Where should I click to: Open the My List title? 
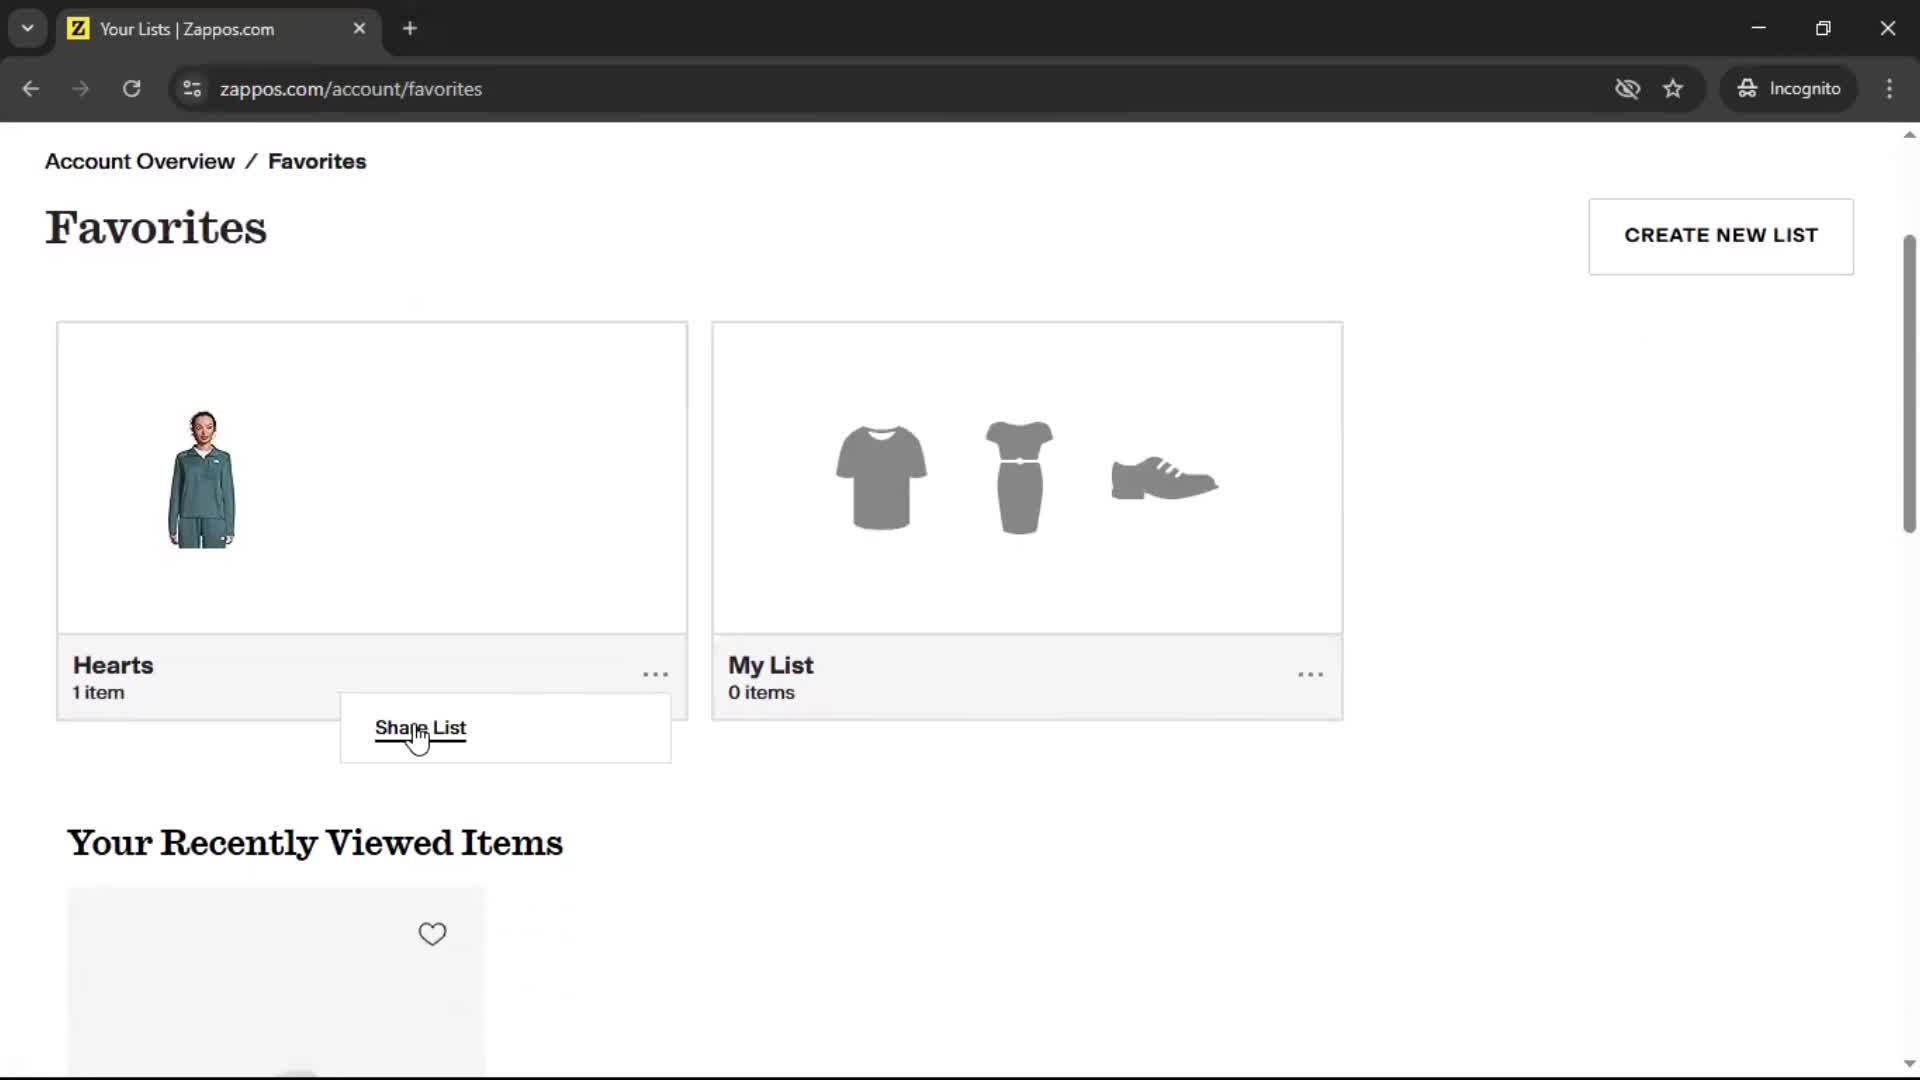click(x=770, y=665)
